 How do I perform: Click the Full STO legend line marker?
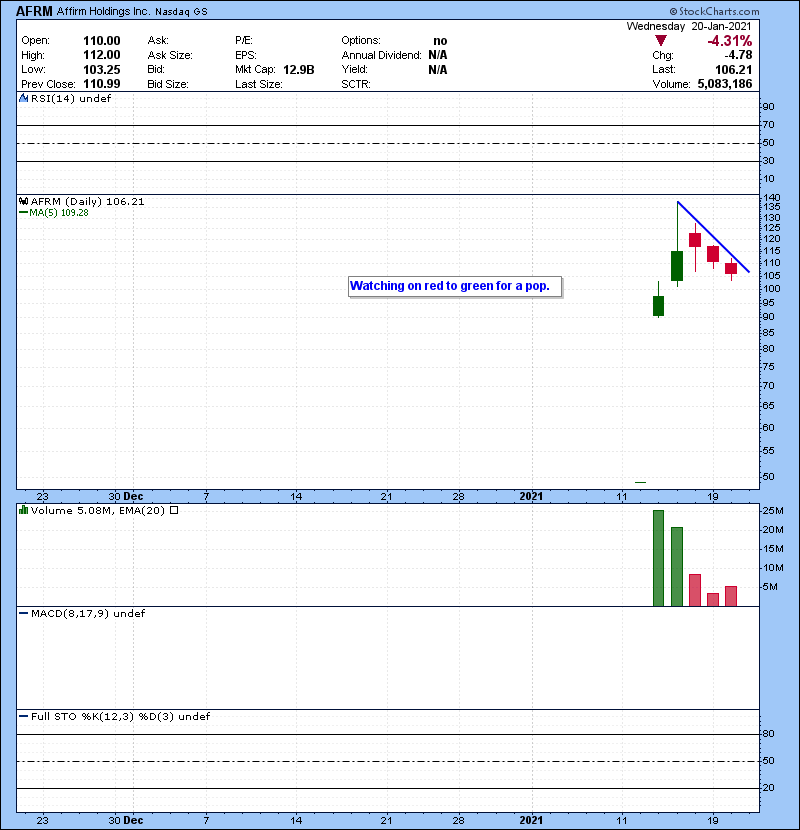coord(23,717)
